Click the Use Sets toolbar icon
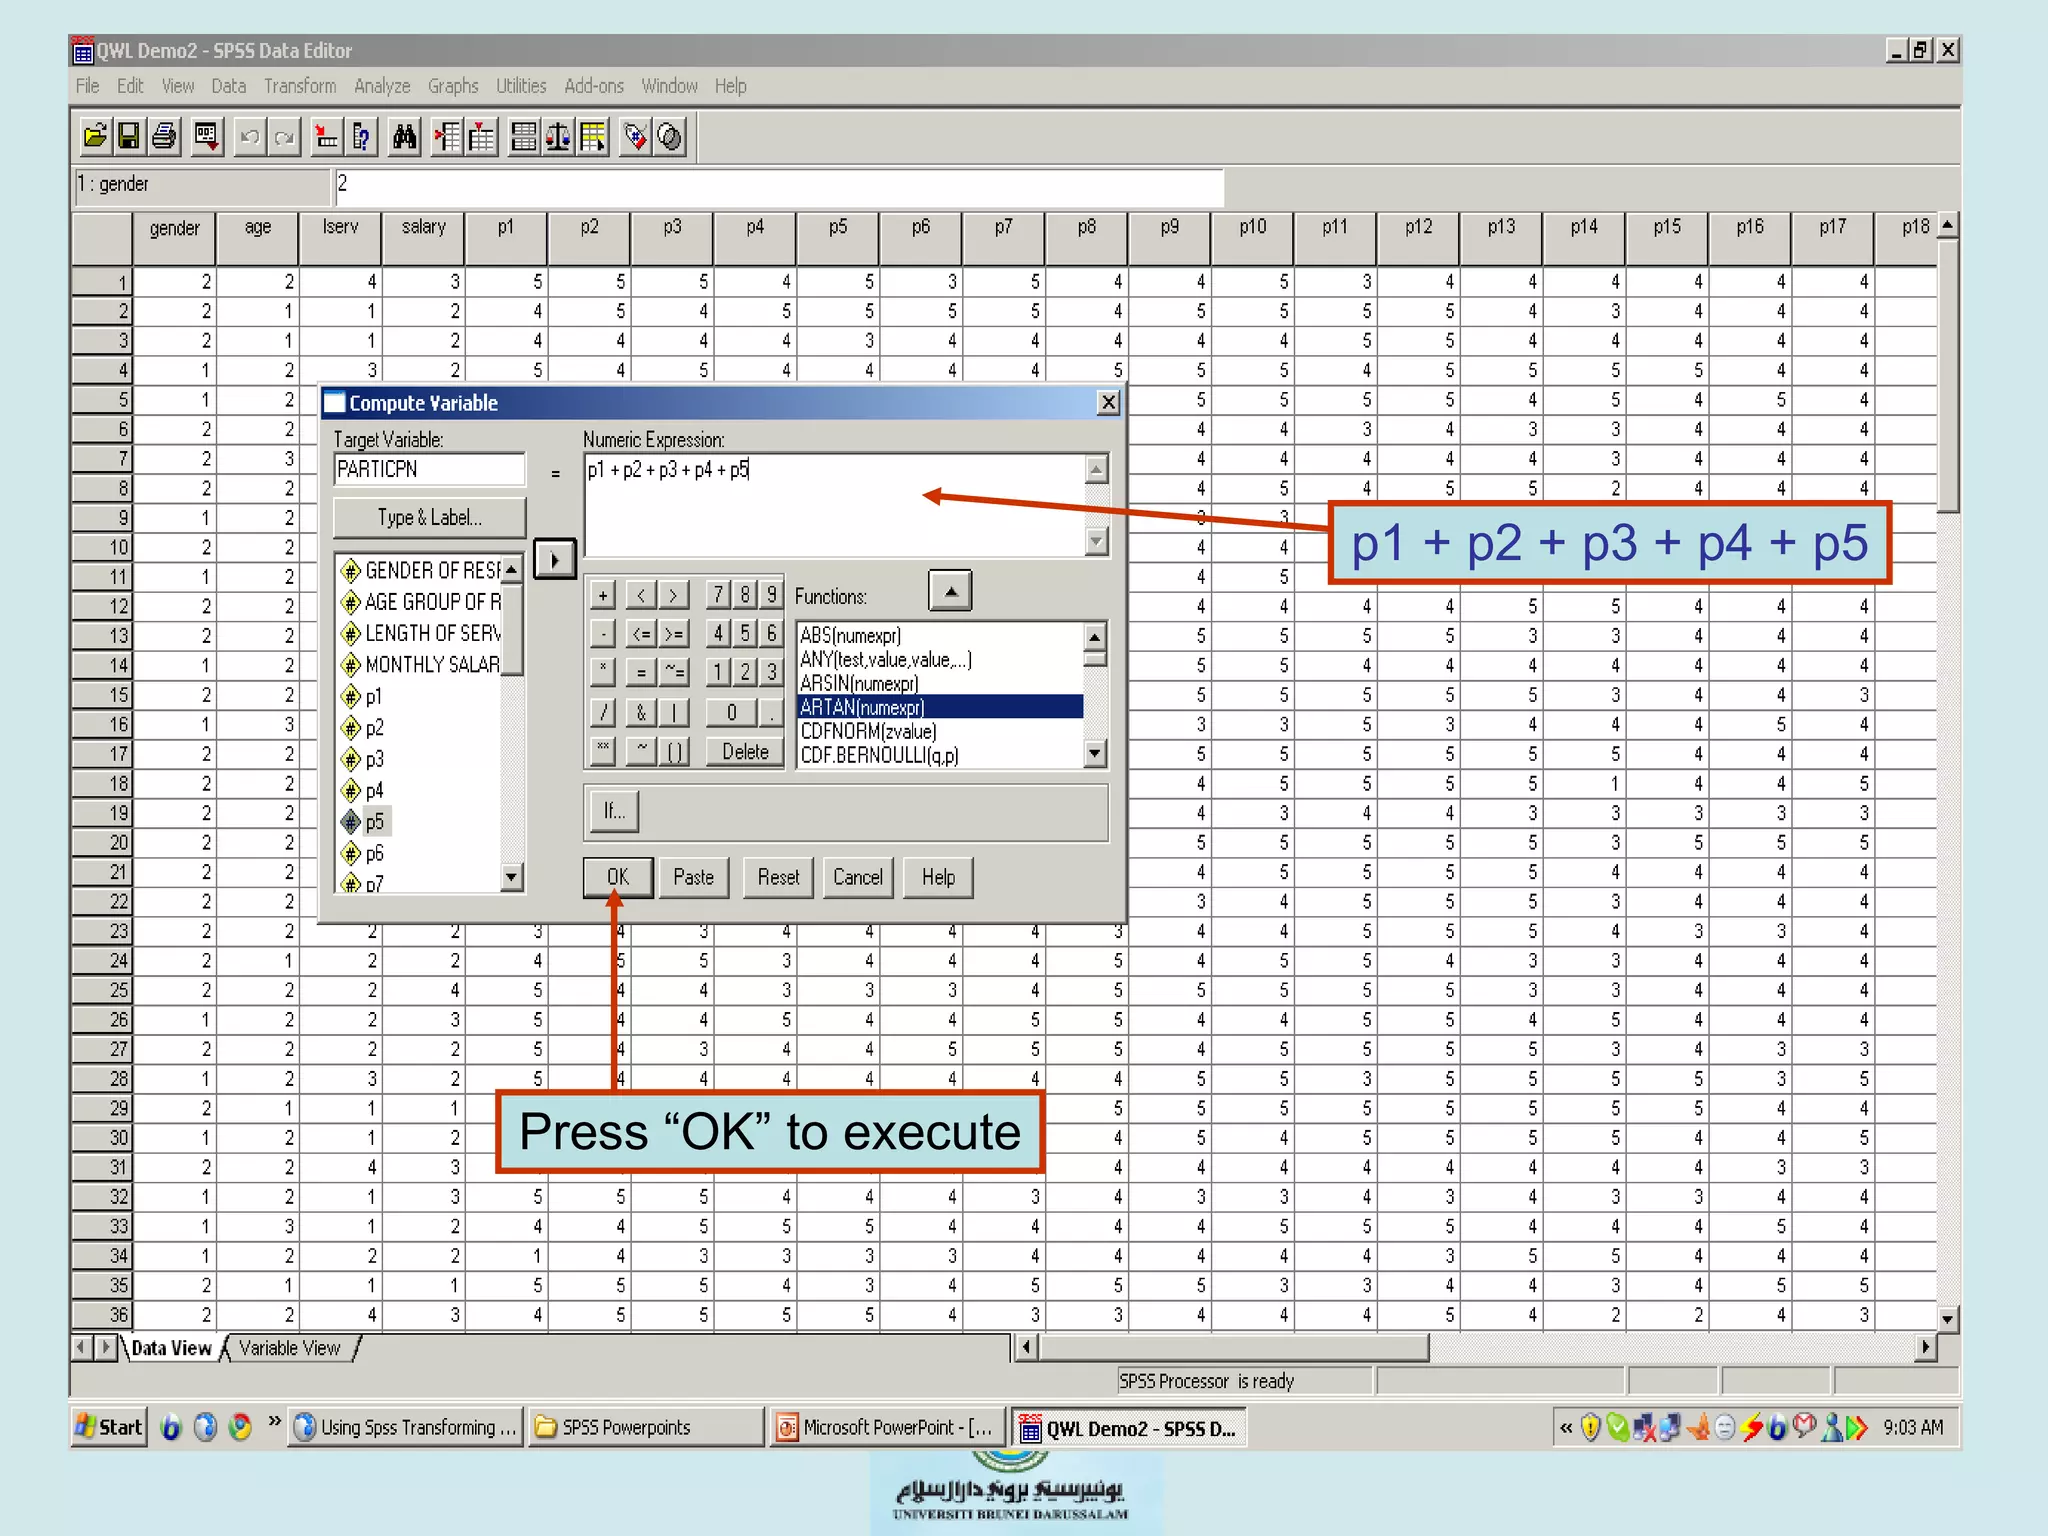Screen dimensions: 2048x1536 pos(670,136)
